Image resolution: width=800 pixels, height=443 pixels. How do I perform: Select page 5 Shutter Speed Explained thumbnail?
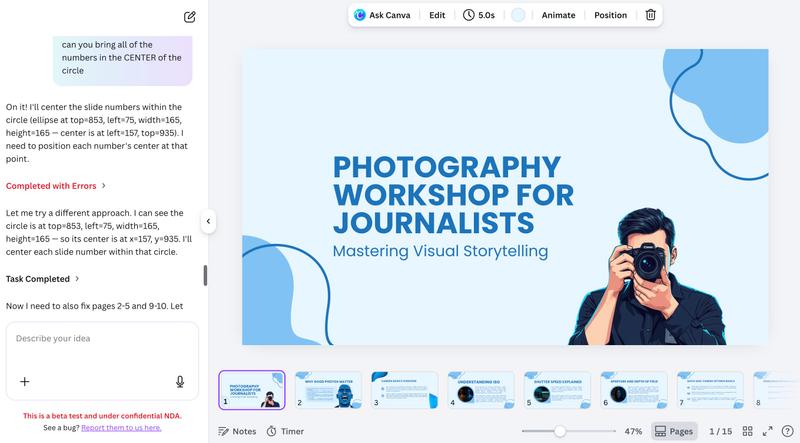click(x=558, y=390)
